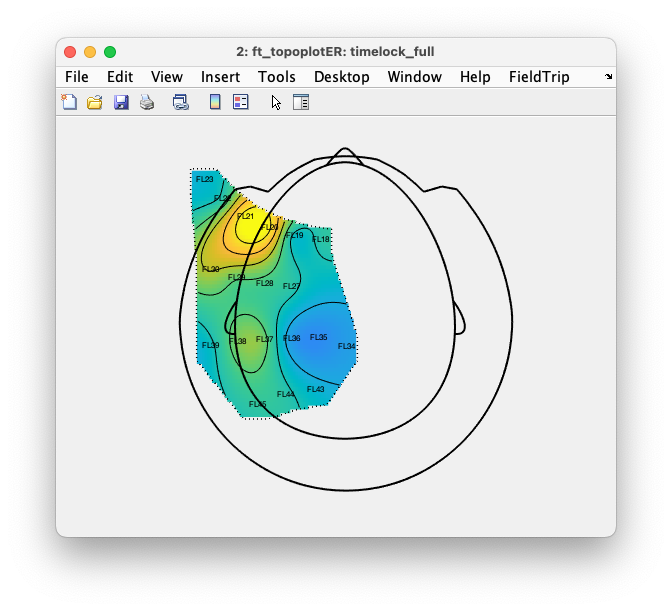Click the window title ft_topoplotER: timelock_full
Viewport: 672px width, 611px height.
[343, 52]
